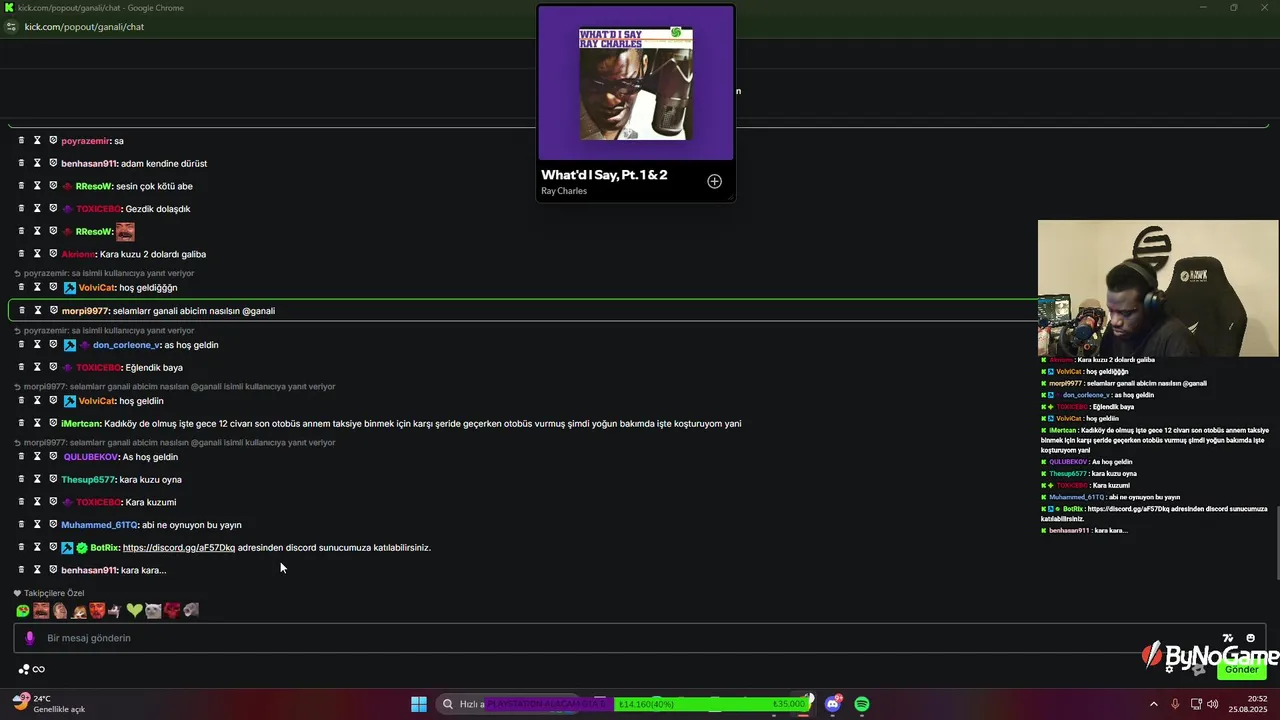Click the points bubbles icon below message box
Screen dimensions: 1280x720
(x=24, y=669)
